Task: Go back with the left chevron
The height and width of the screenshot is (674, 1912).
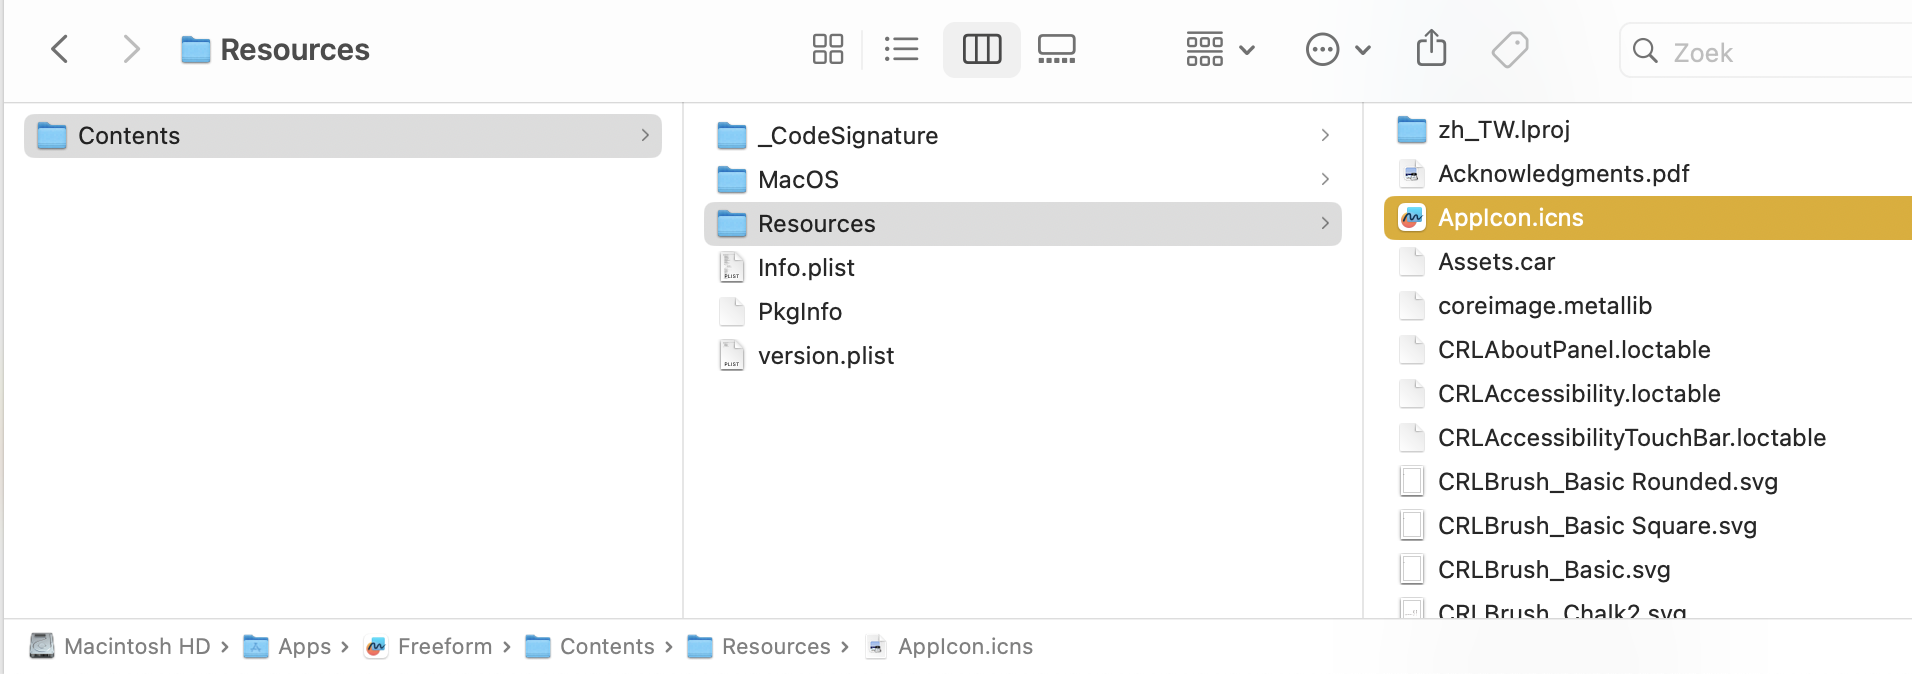Action: click(x=60, y=49)
